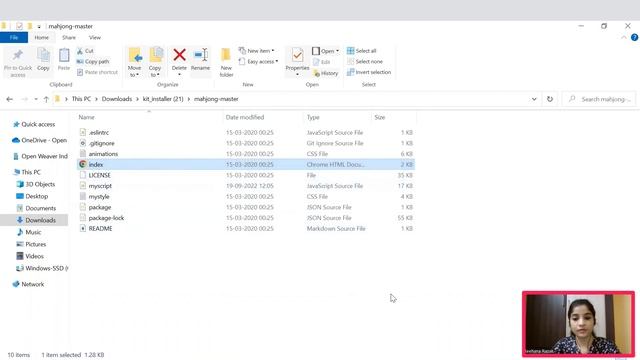Select the .gitignore file
This screenshot has width=640, height=360.
102,143
